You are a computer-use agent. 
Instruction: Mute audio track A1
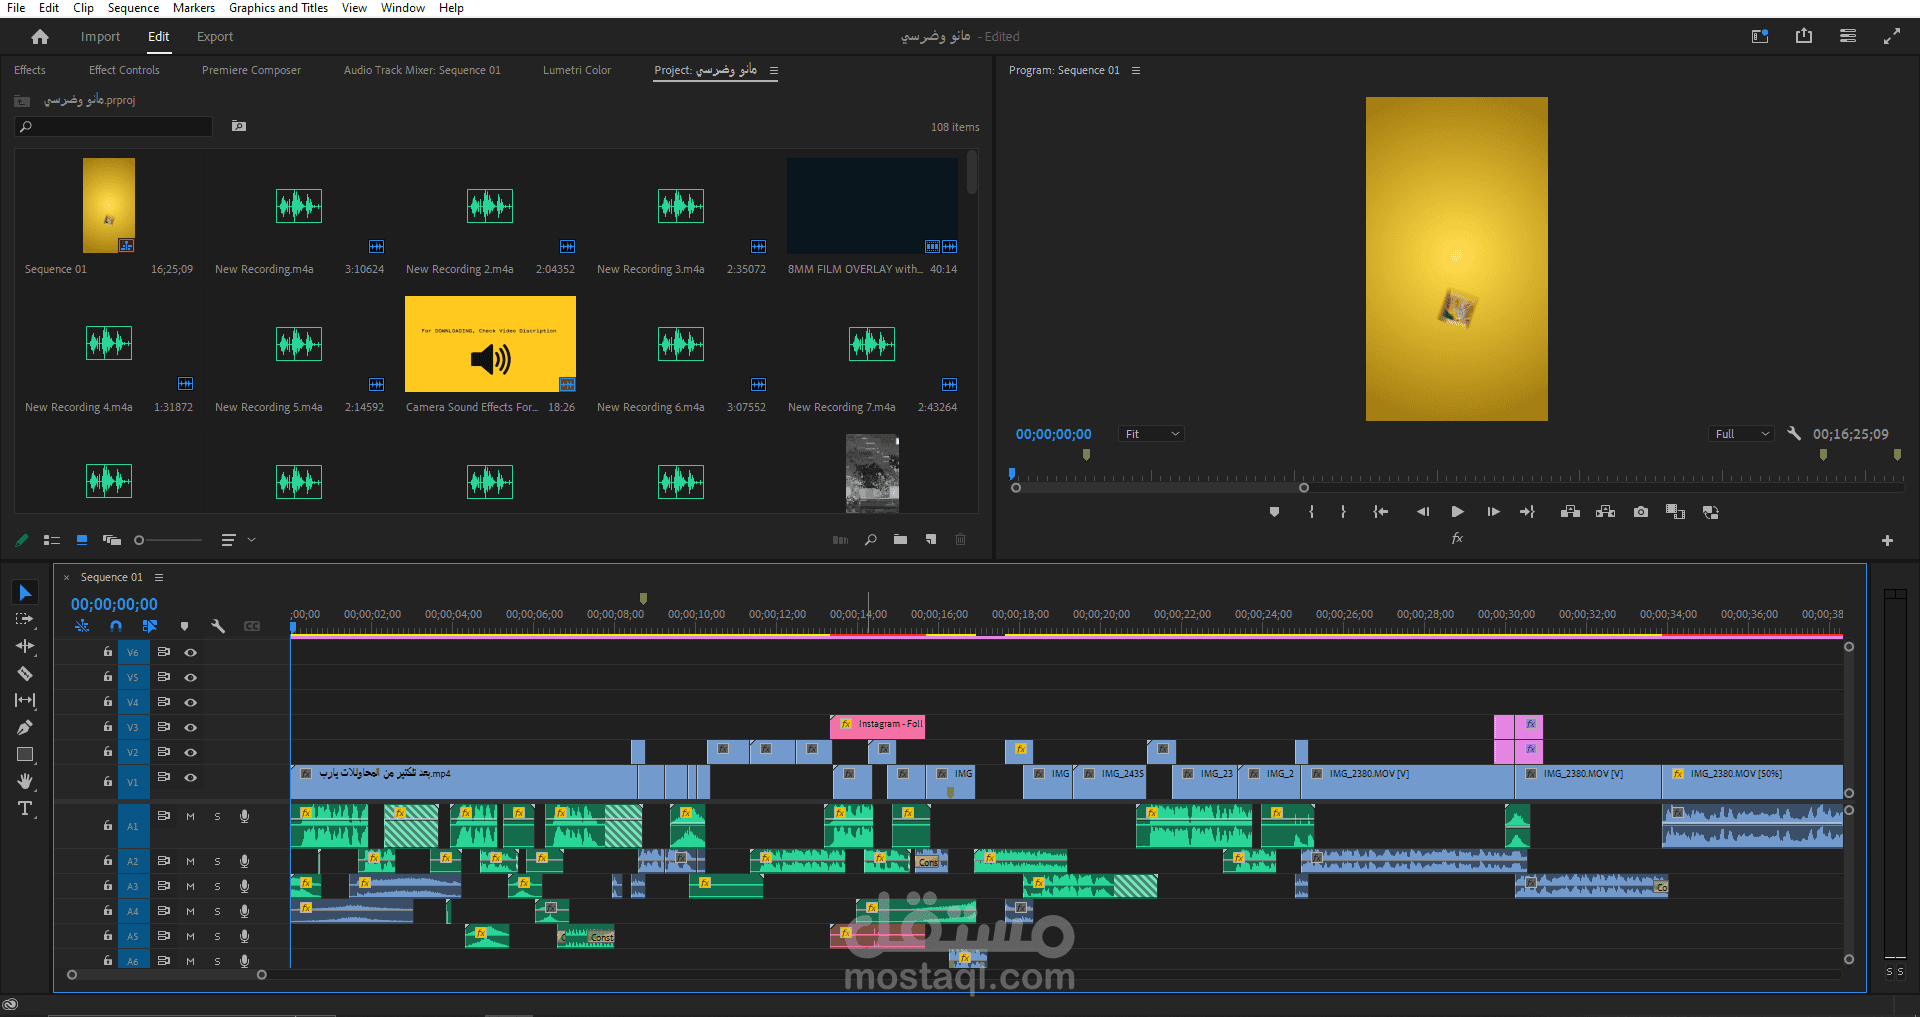(190, 817)
